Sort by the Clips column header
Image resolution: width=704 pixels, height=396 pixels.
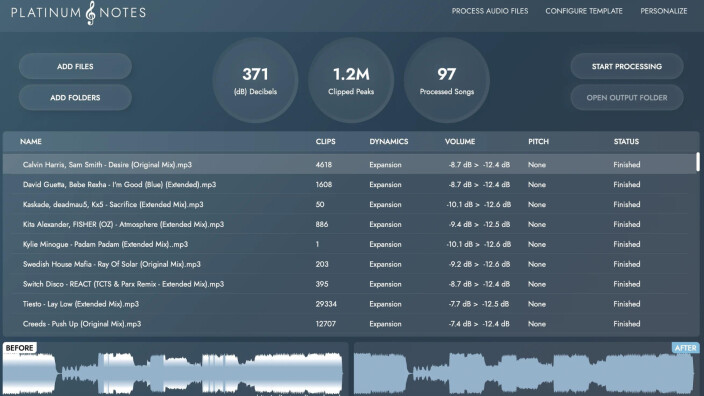click(326, 141)
